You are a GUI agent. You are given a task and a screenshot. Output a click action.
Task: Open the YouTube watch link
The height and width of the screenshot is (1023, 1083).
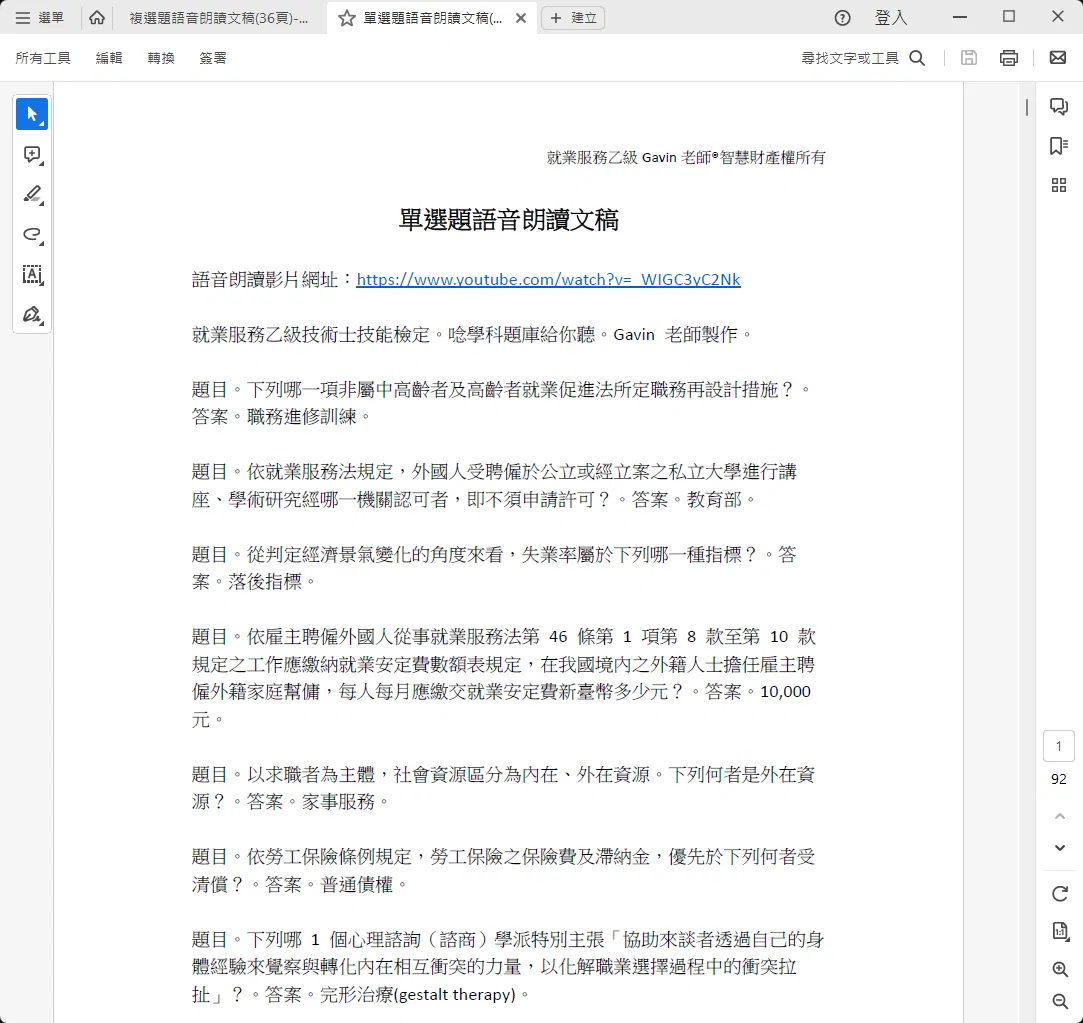[x=548, y=279]
